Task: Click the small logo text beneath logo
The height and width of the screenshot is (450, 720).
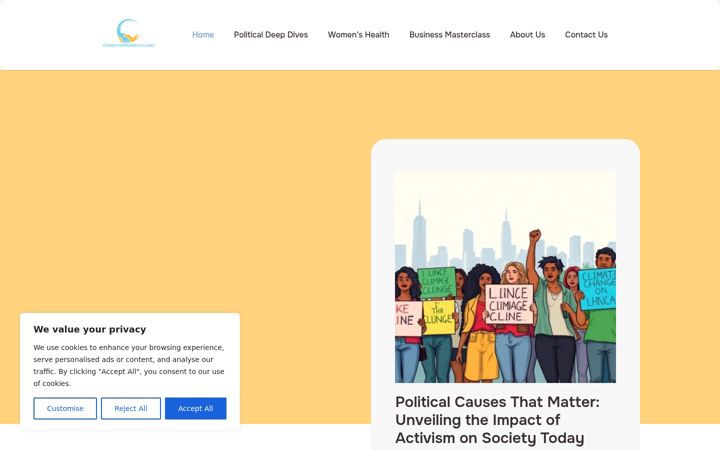Action: [129, 45]
